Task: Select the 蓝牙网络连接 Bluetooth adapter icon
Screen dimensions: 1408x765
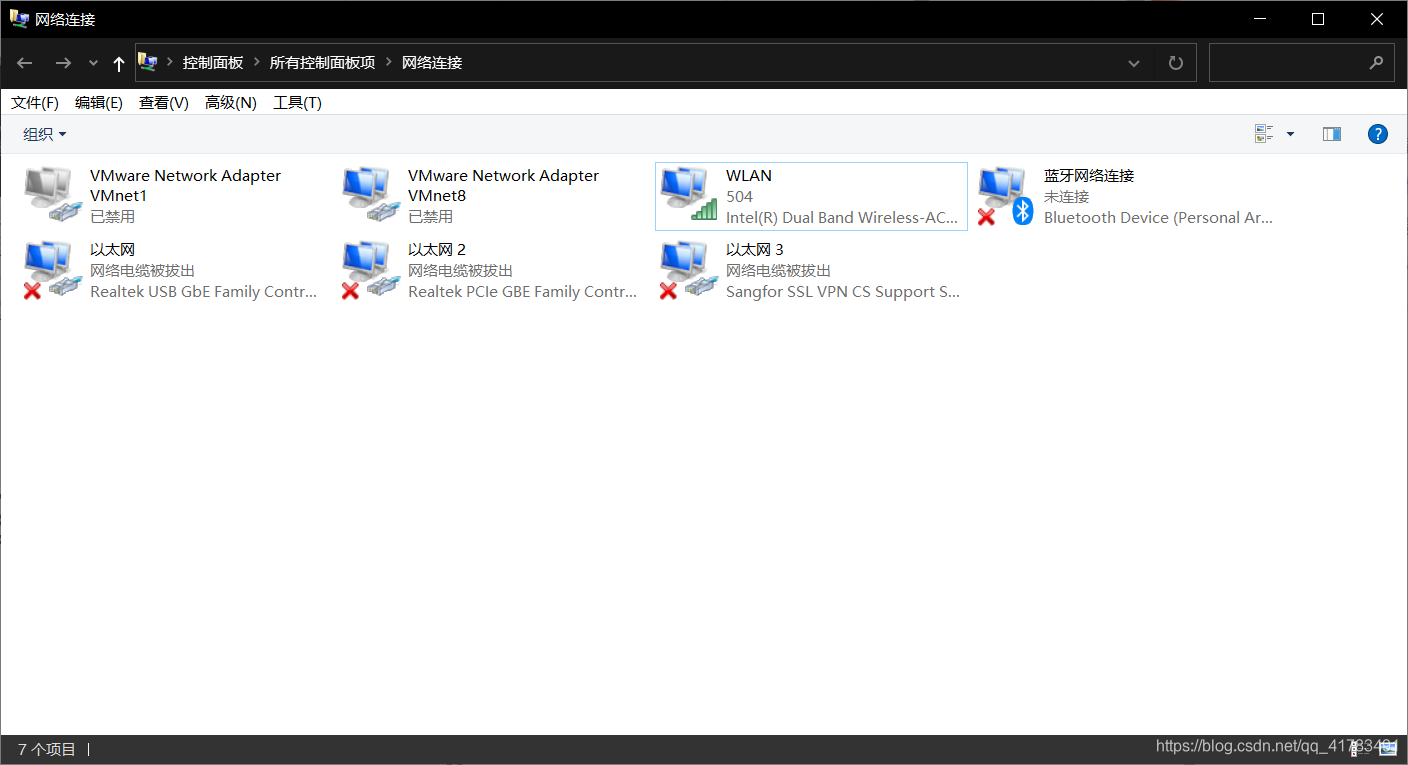Action: tap(1006, 195)
